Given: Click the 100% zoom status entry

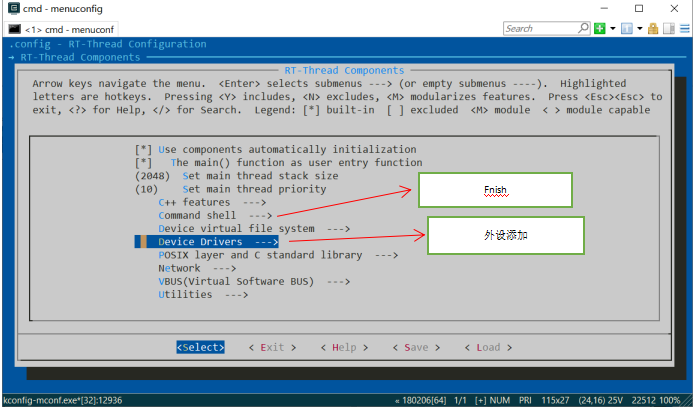Looking at the screenshot, I should (x=671, y=400).
